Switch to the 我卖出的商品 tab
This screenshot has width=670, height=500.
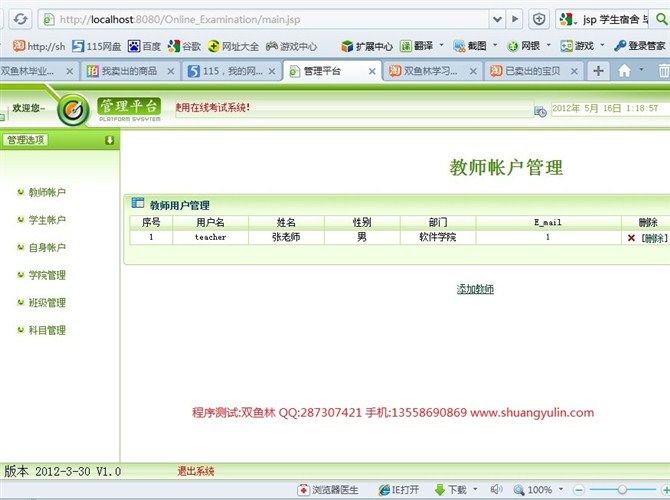[128, 71]
